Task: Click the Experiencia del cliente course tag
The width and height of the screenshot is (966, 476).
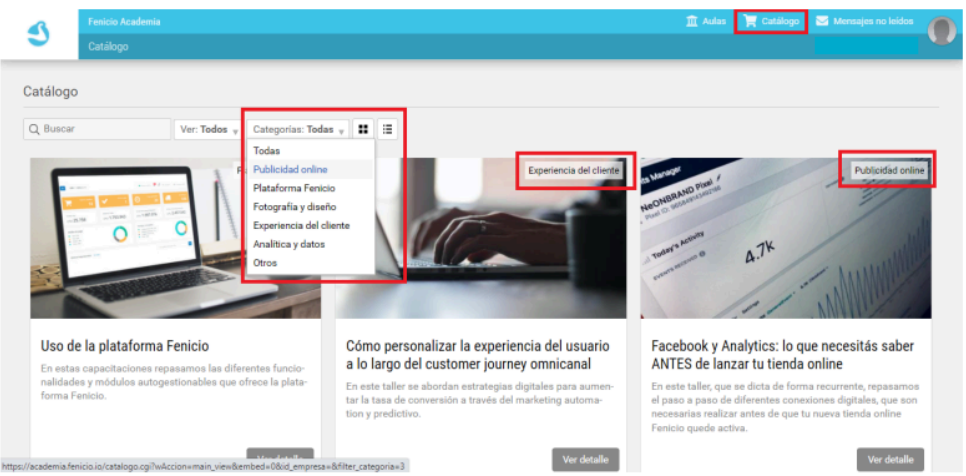Action: [574, 171]
